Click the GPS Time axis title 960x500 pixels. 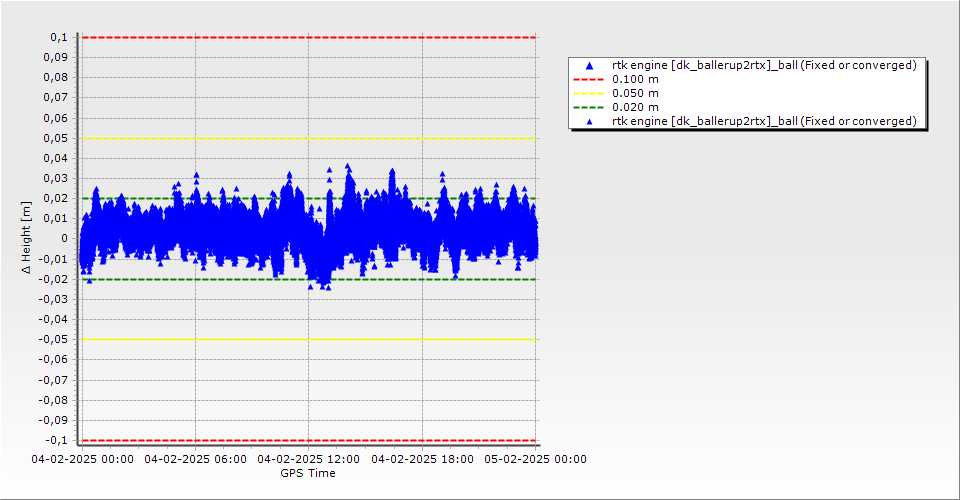pyautogui.click(x=308, y=473)
